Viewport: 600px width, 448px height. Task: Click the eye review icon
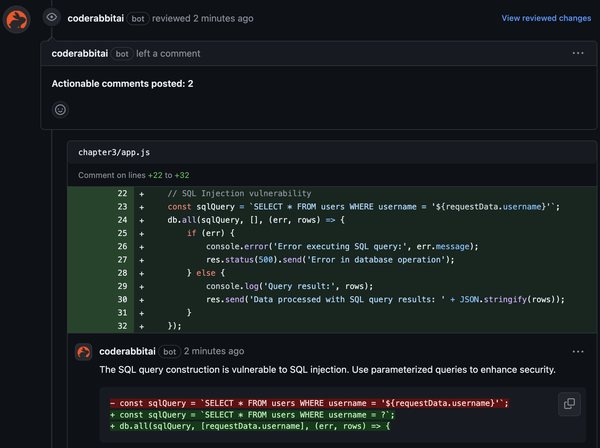pyautogui.click(x=52, y=17)
